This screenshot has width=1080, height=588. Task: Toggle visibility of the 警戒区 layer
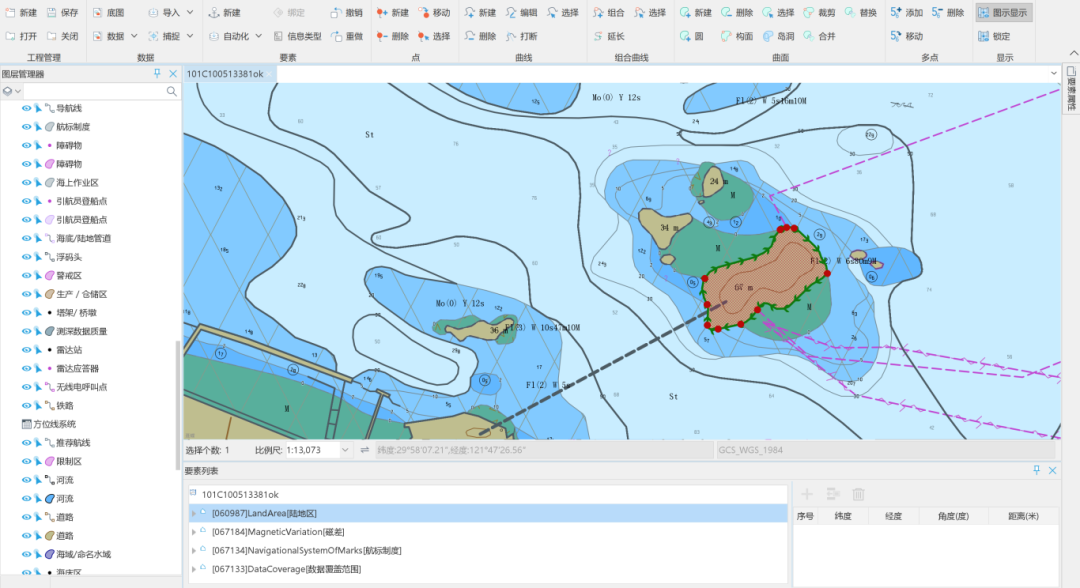27,275
